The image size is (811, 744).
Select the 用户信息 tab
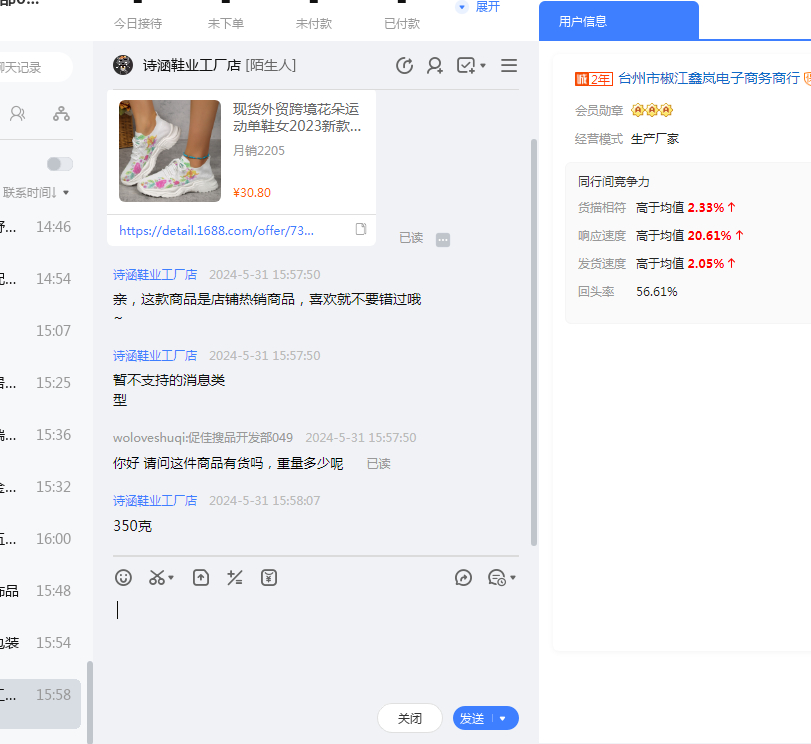tap(618, 21)
